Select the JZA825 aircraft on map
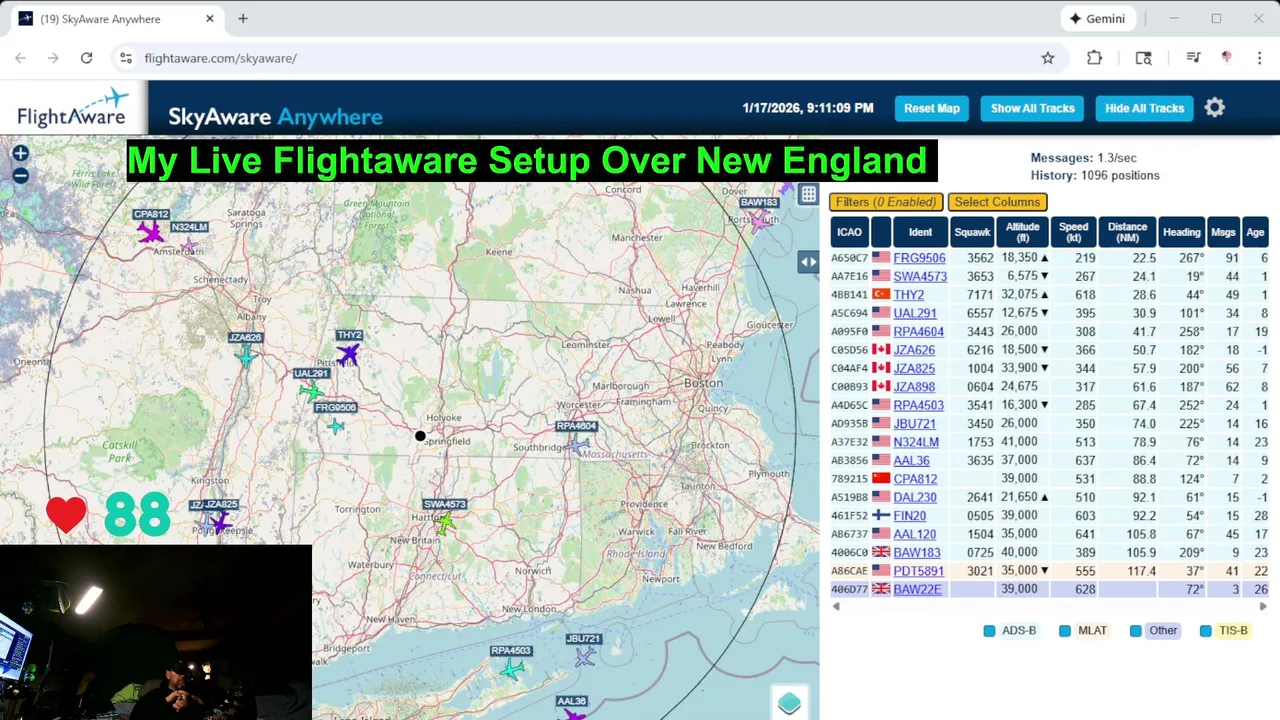This screenshot has width=1280, height=720. pos(221,522)
